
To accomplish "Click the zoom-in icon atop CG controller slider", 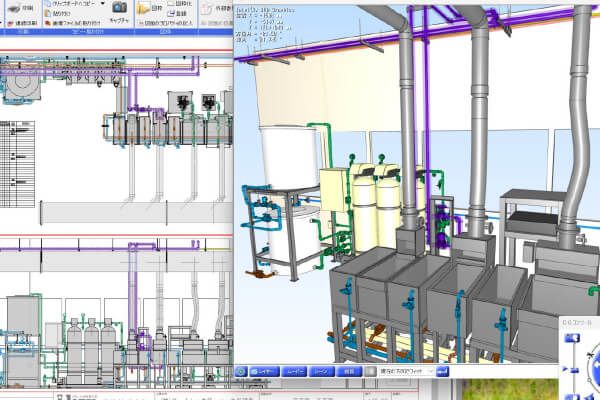I will pyautogui.click(x=572, y=338).
